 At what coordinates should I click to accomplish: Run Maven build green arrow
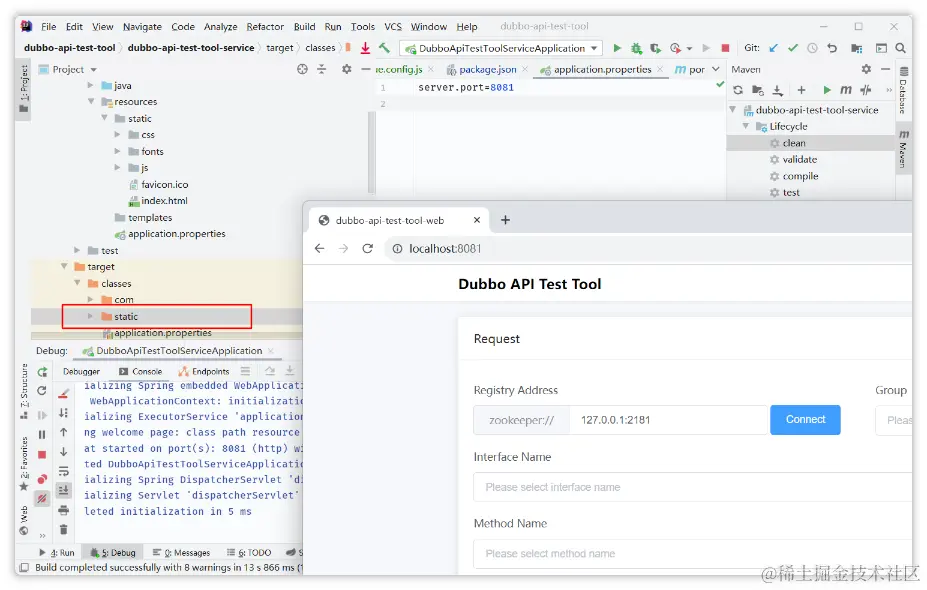pos(826,90)
